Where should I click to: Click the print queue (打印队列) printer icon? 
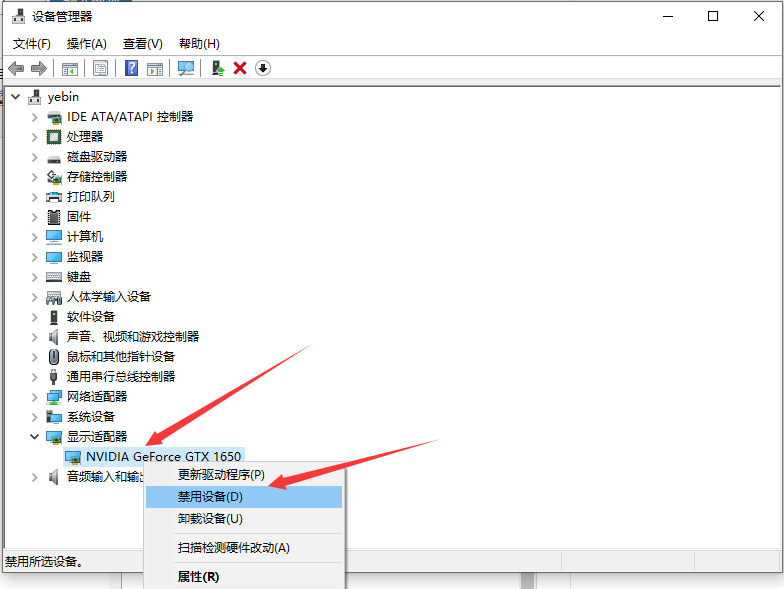coord(54,197)
